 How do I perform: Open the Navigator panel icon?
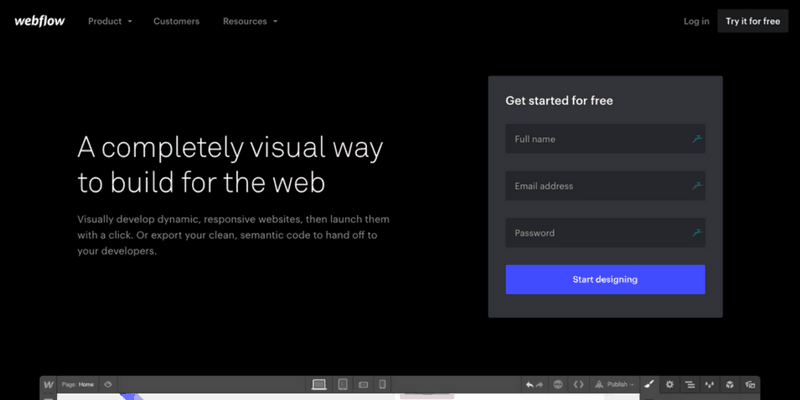click(x=689, y=384)
